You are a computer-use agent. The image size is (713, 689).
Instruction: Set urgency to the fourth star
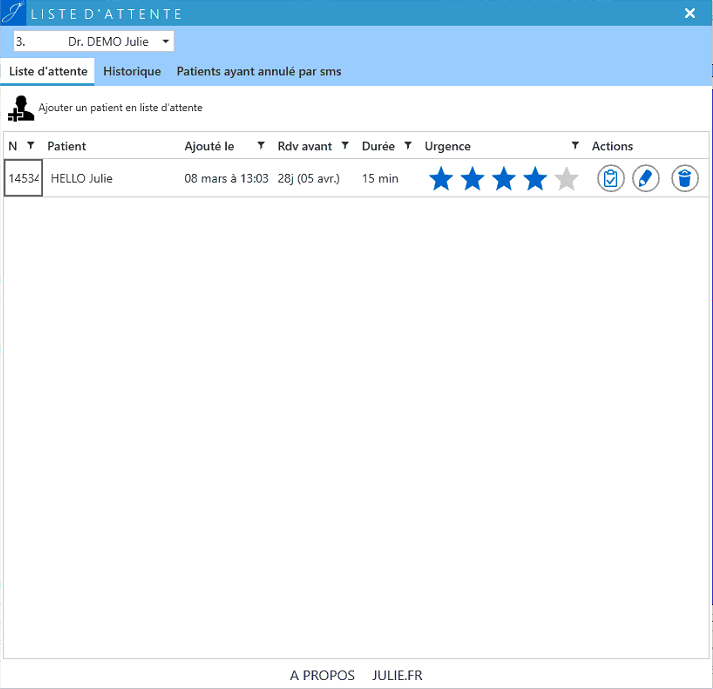click(x=535, y=178)
